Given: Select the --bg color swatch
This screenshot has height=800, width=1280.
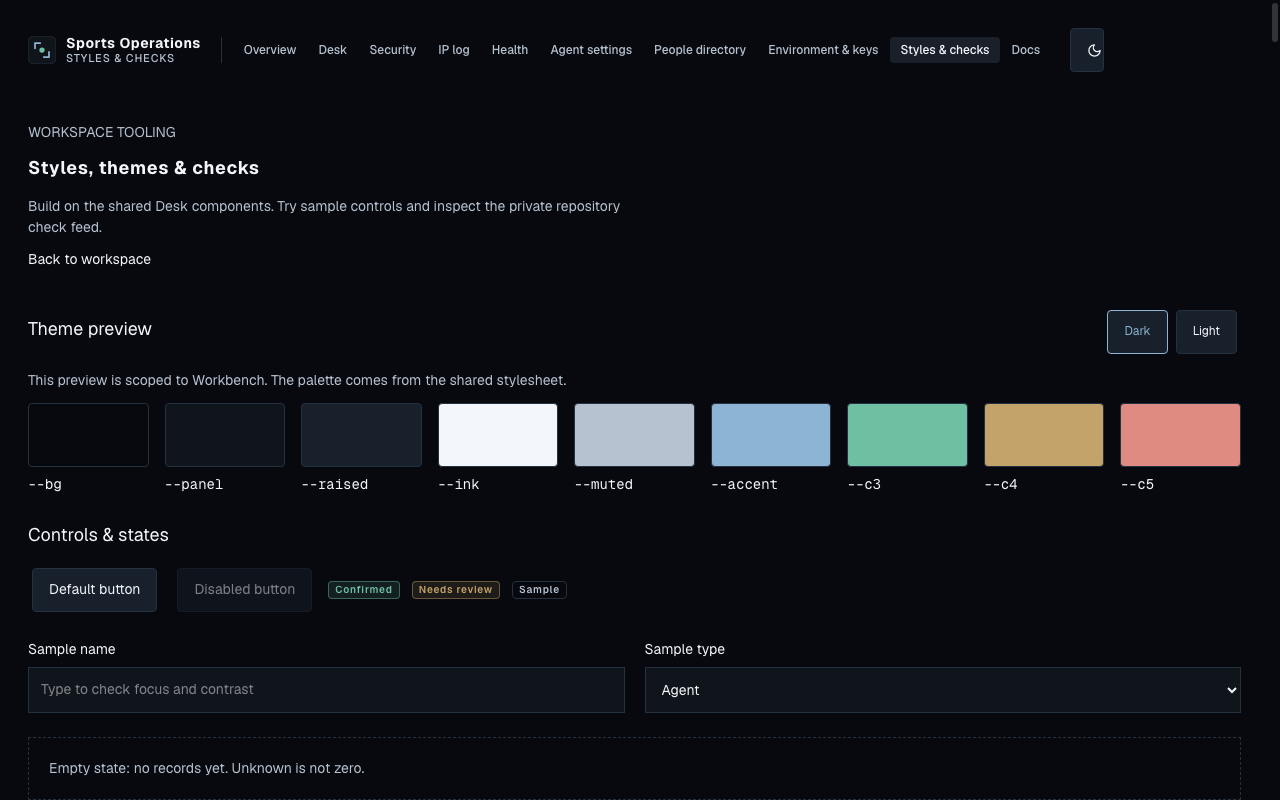Looking at the screenshot, I should 88,435.
